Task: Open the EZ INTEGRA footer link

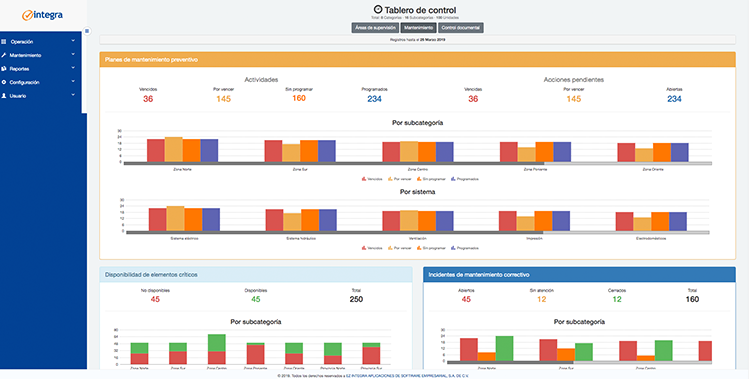Action: 408,376
